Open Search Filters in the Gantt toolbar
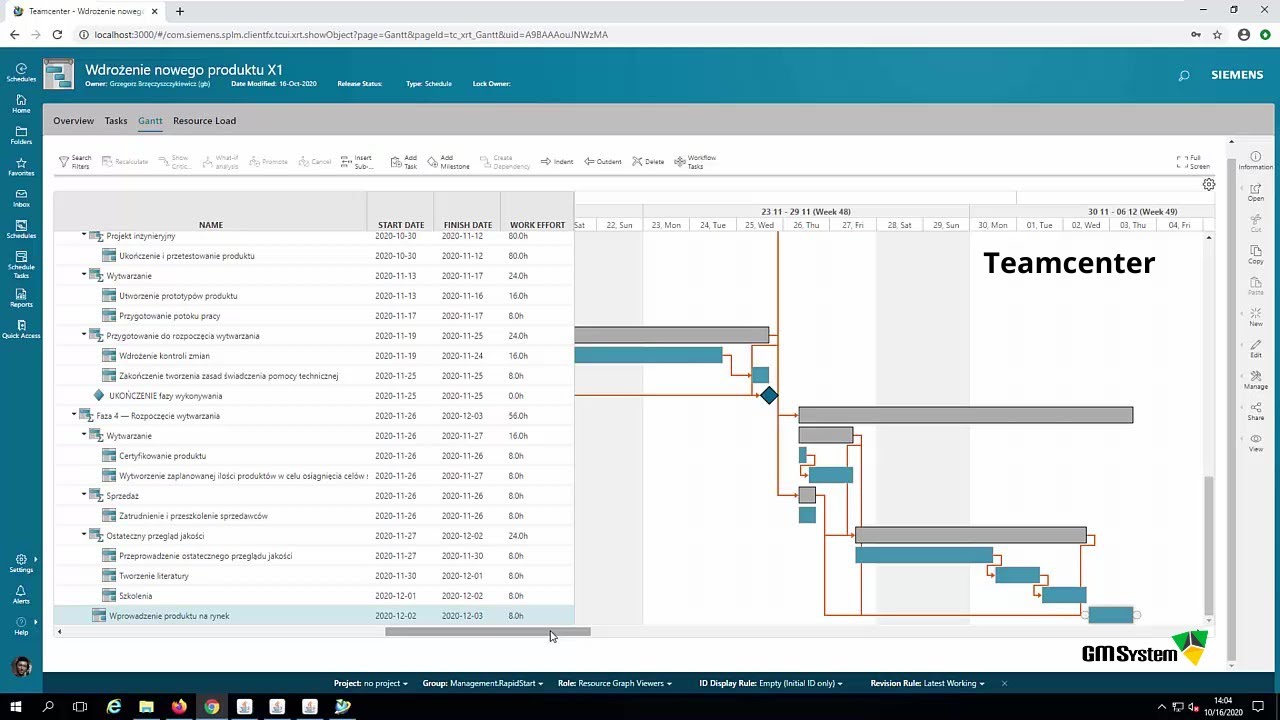This screenshot has height=720, width=1280. click(x=75, y=161)
